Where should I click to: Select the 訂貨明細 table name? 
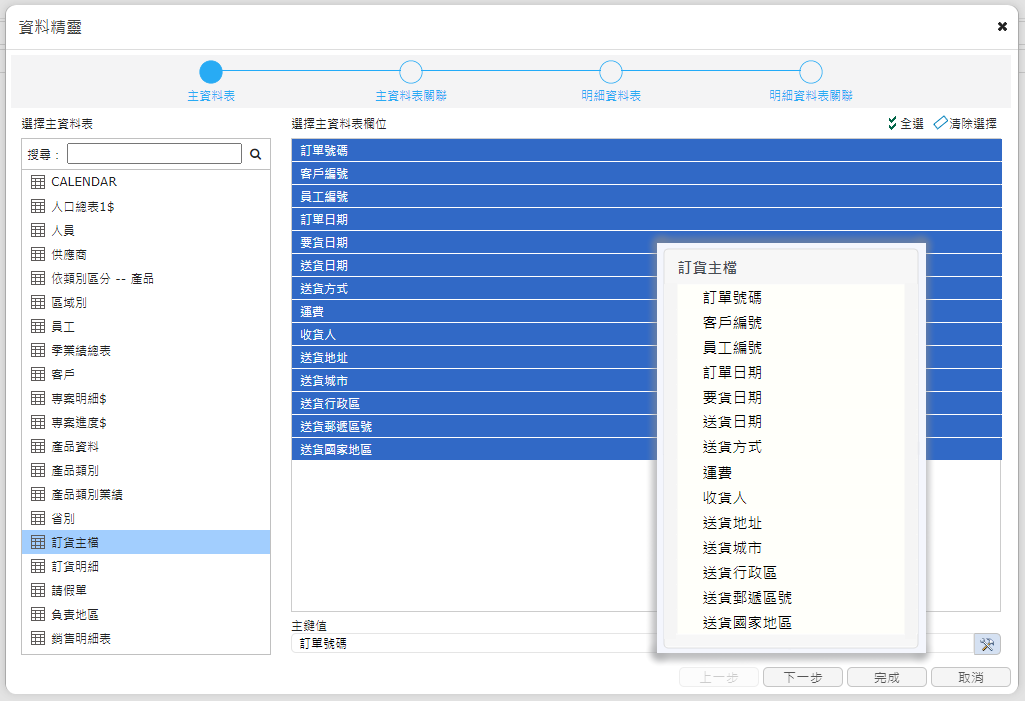(75, 566)
